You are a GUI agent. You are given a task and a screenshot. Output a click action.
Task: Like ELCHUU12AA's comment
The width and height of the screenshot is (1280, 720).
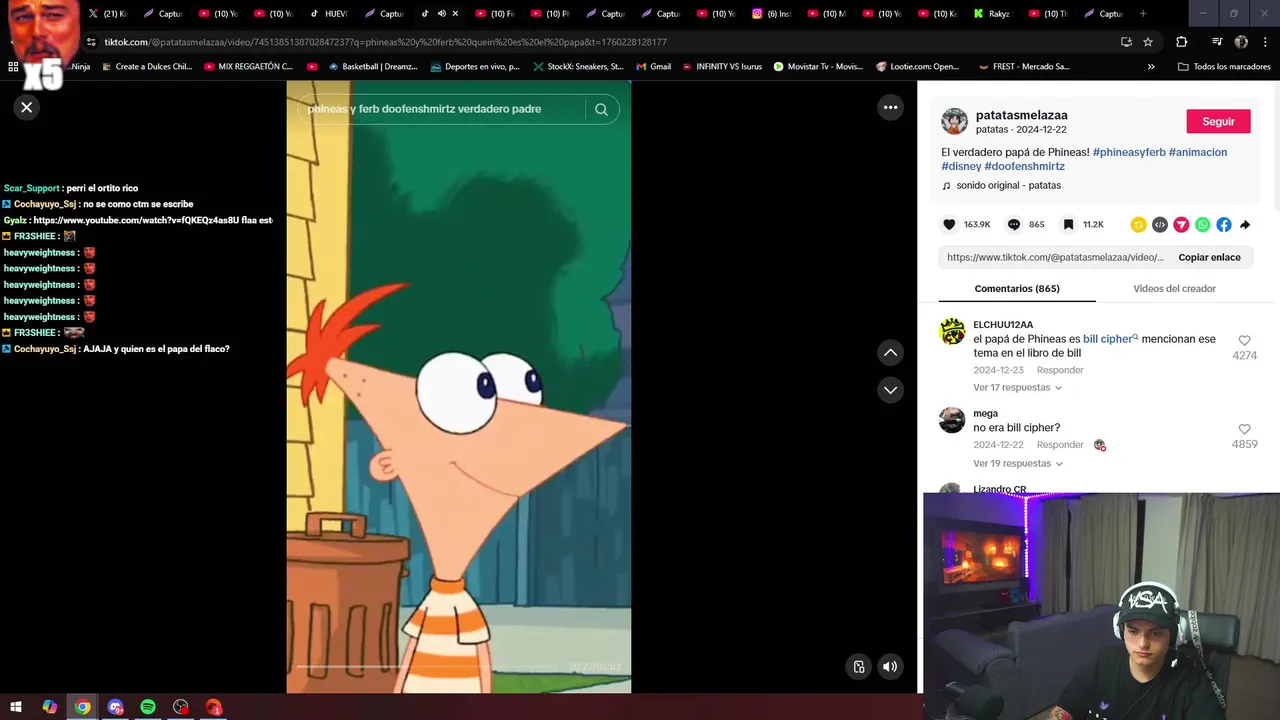1244,341
